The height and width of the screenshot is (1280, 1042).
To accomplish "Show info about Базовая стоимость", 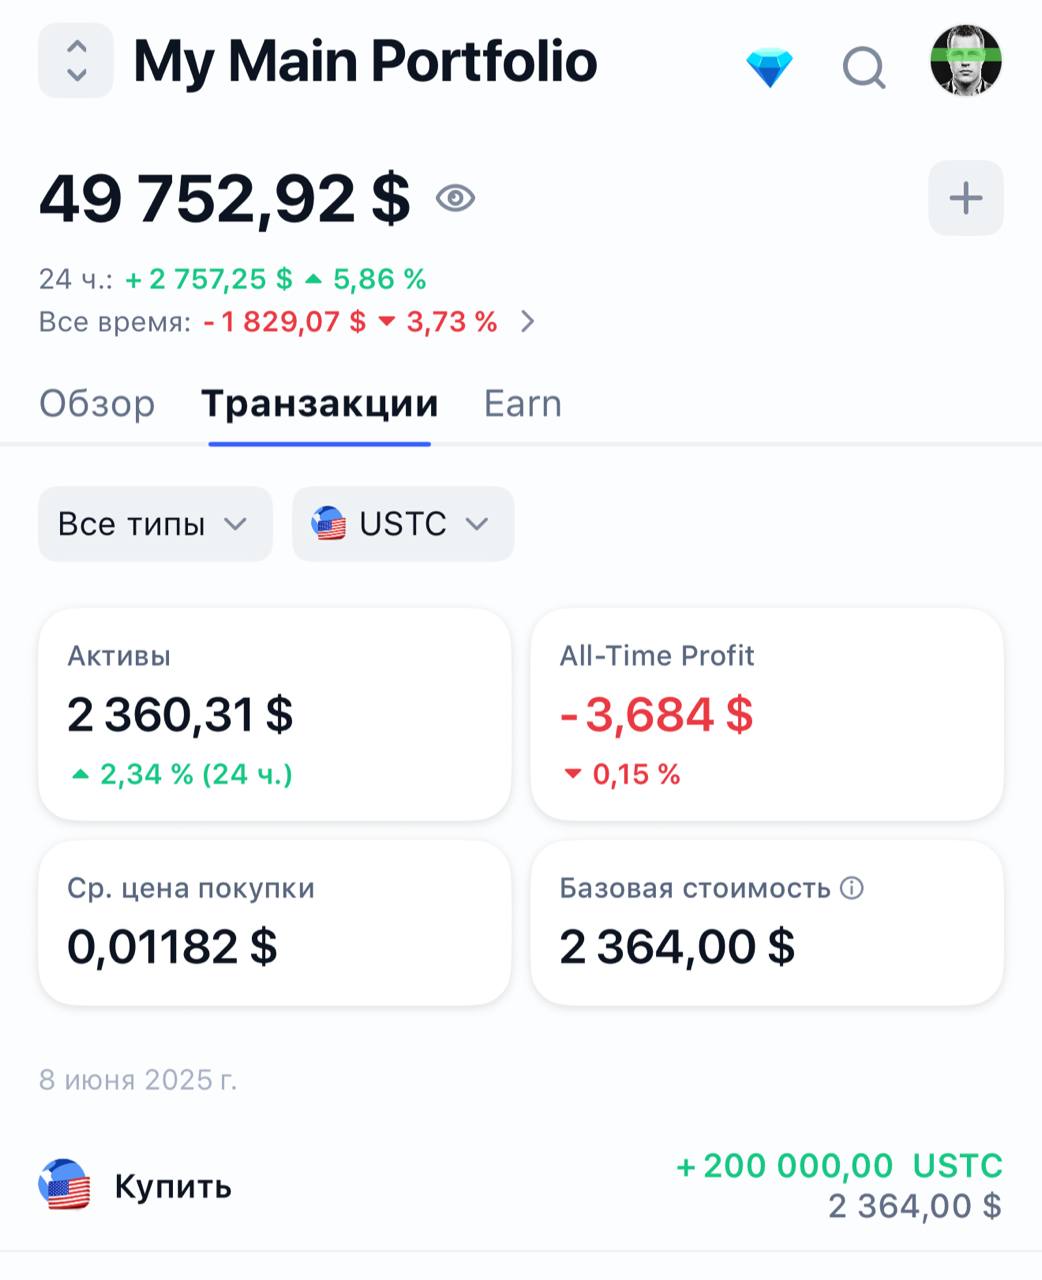I will 852,888.
